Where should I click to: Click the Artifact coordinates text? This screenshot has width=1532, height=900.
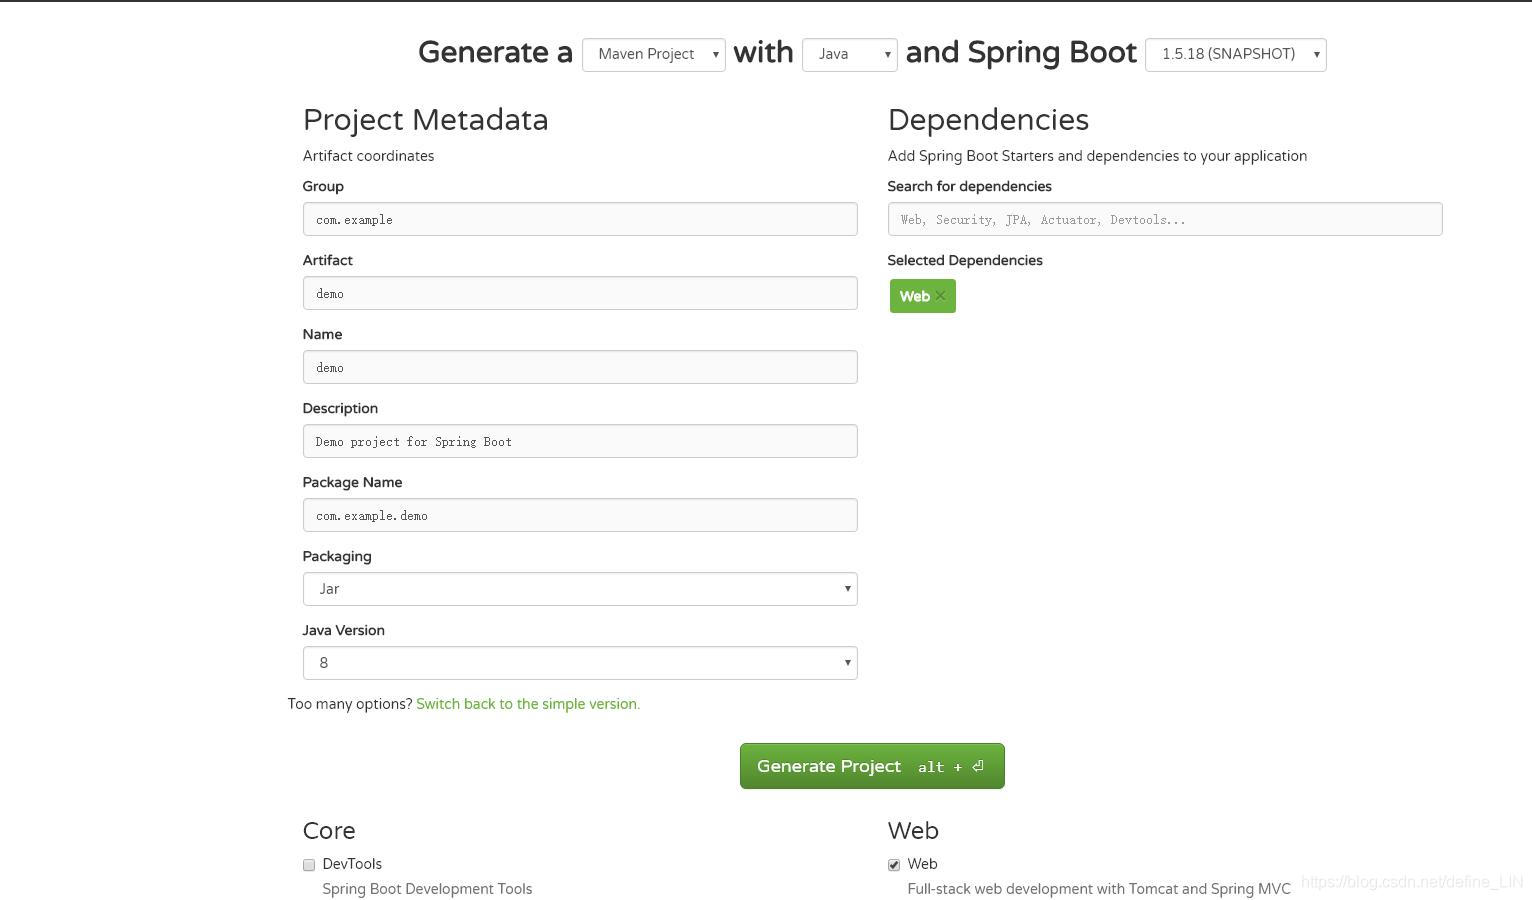click(x=368, y=156)
